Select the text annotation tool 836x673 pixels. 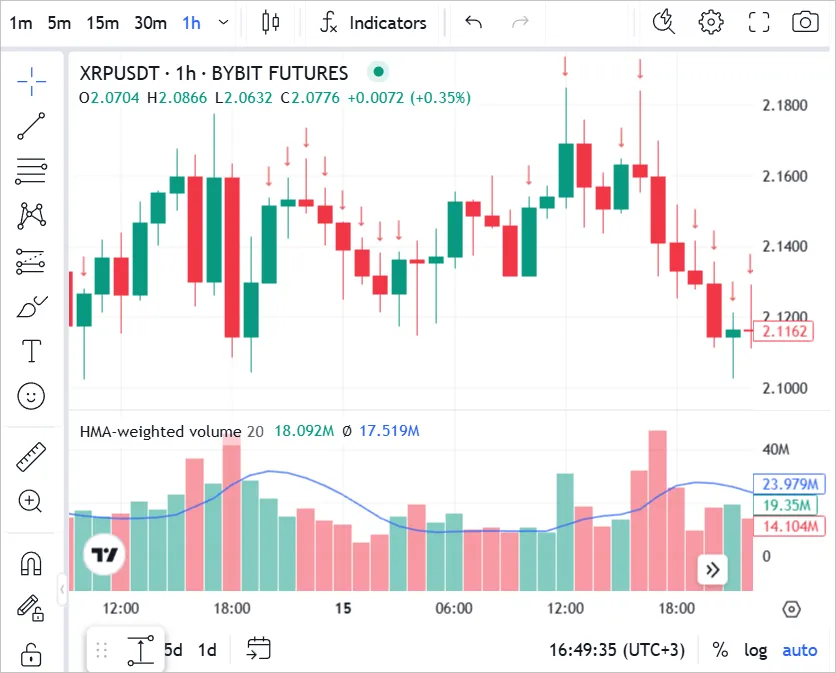point(30,351)
